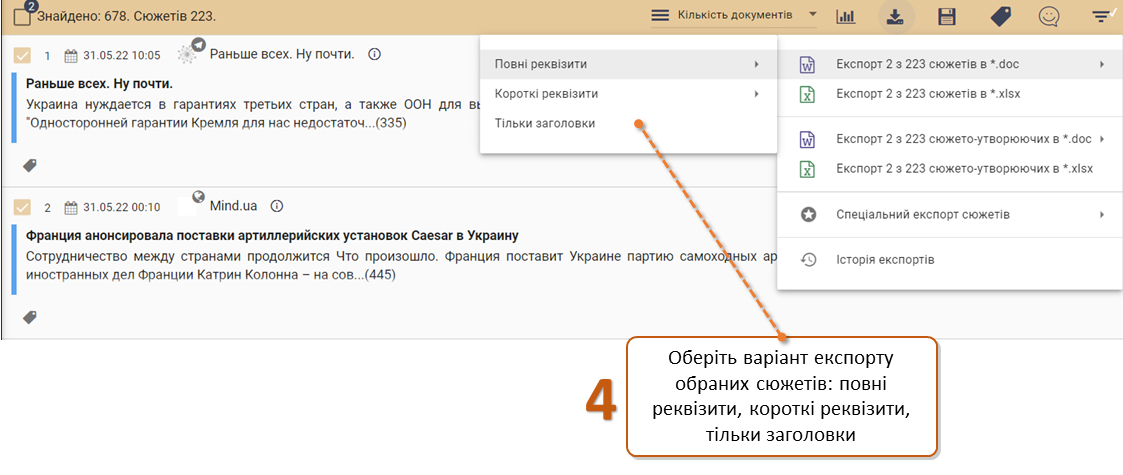Click calendar icon for 31.05.22 00:10
The width and height of the screenshot is (1123, 475).
coord(71,208)
